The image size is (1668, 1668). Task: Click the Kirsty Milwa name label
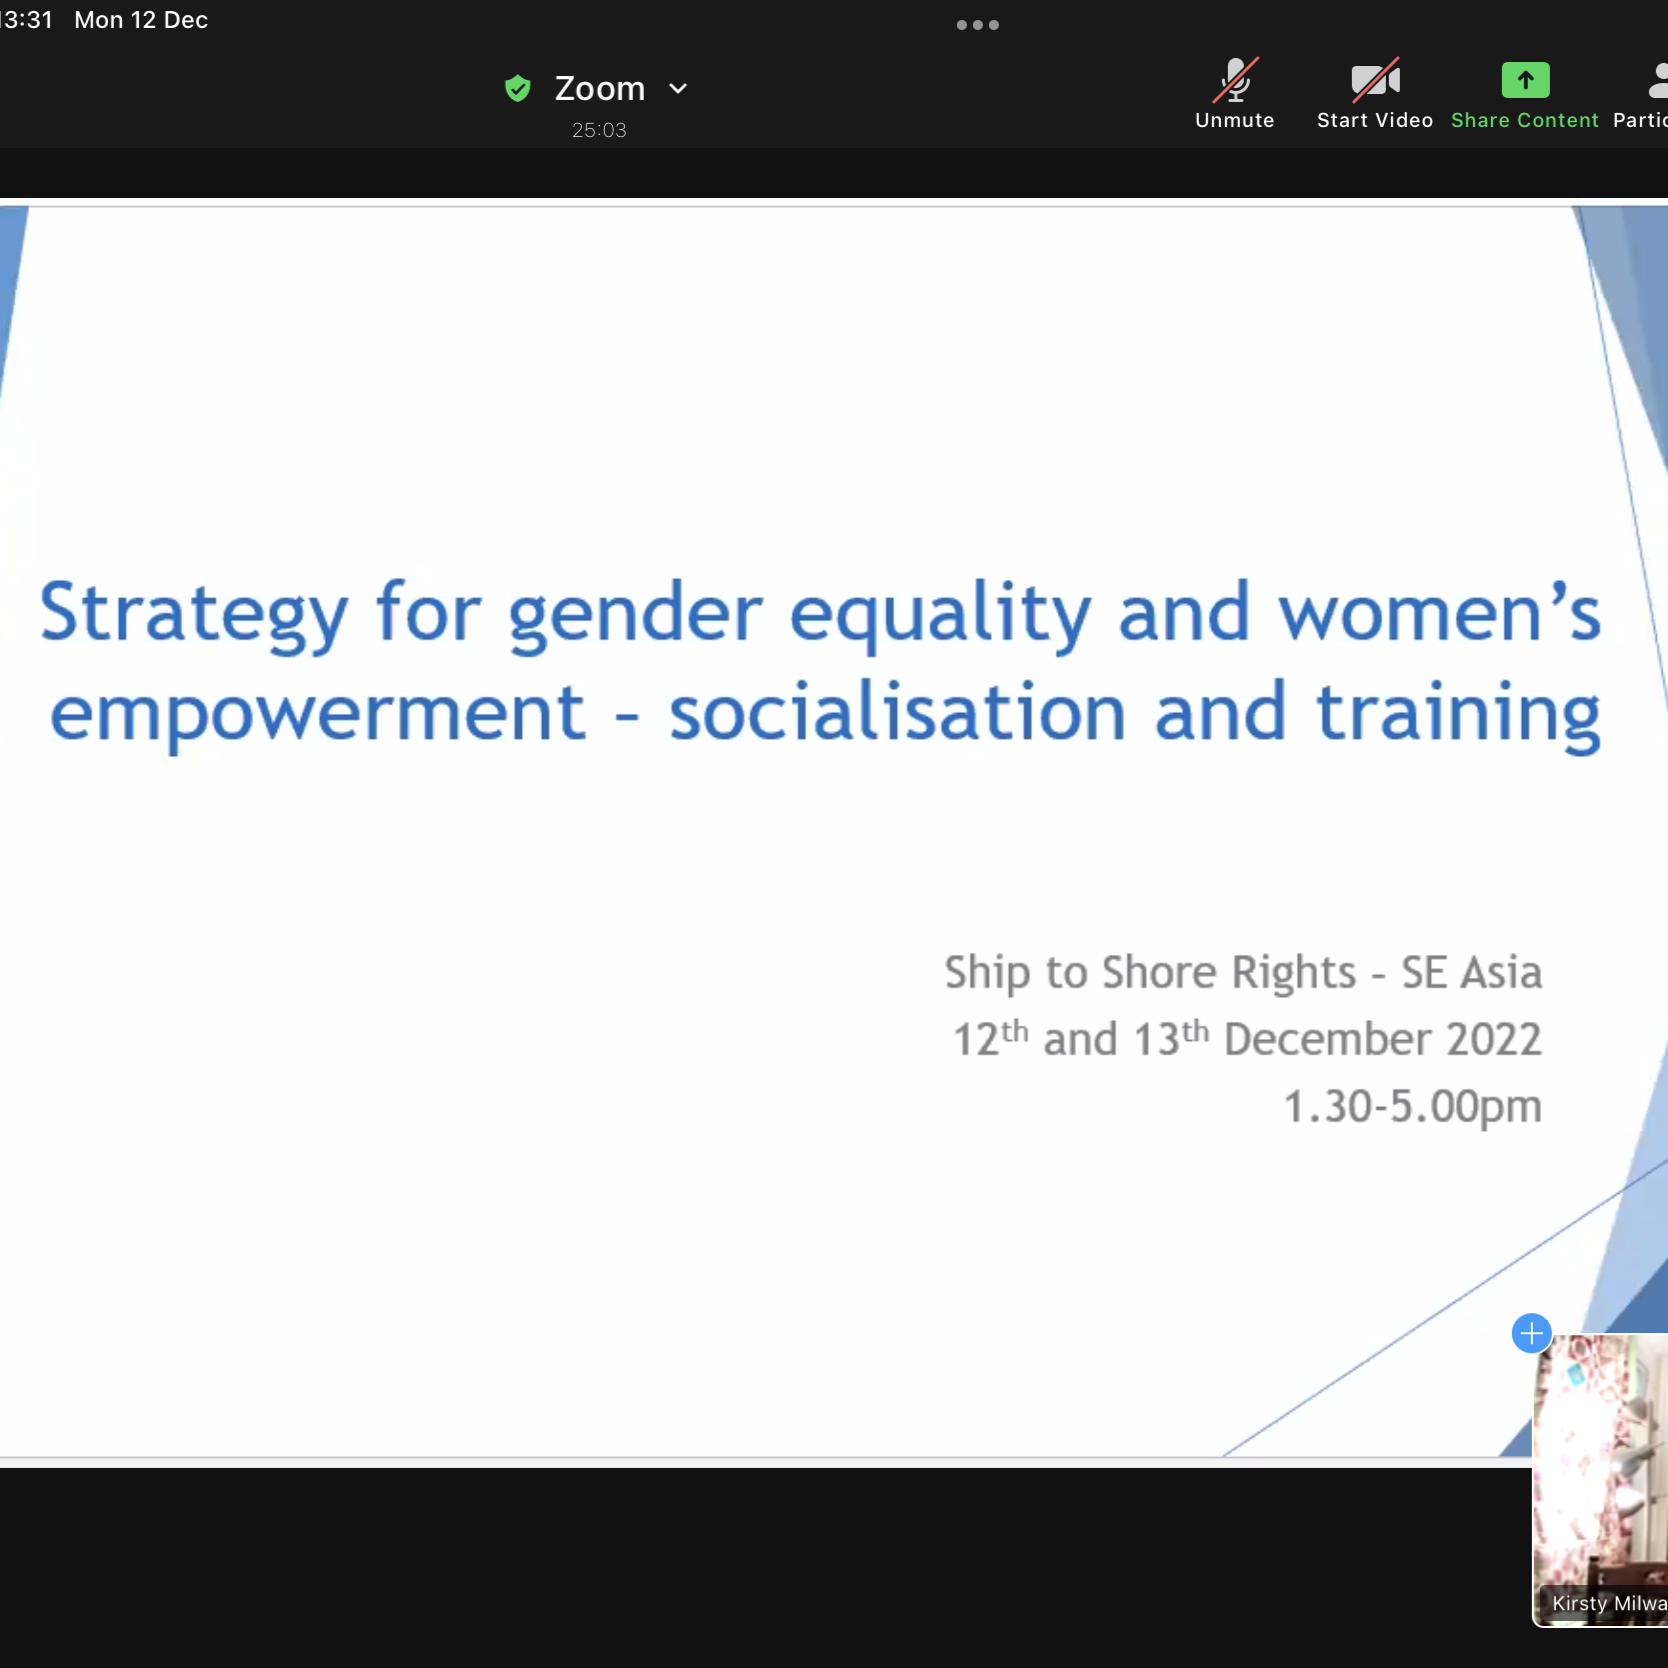[1608, 1603]
